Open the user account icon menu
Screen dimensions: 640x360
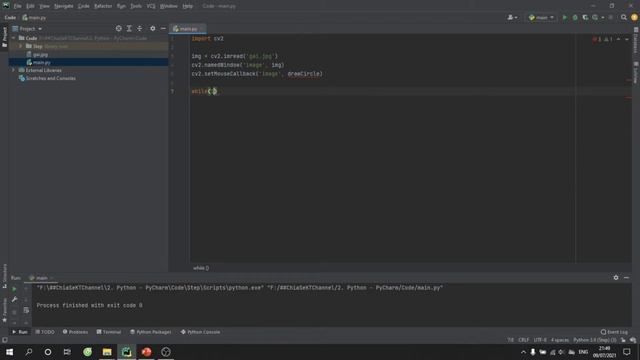(512, 18)
